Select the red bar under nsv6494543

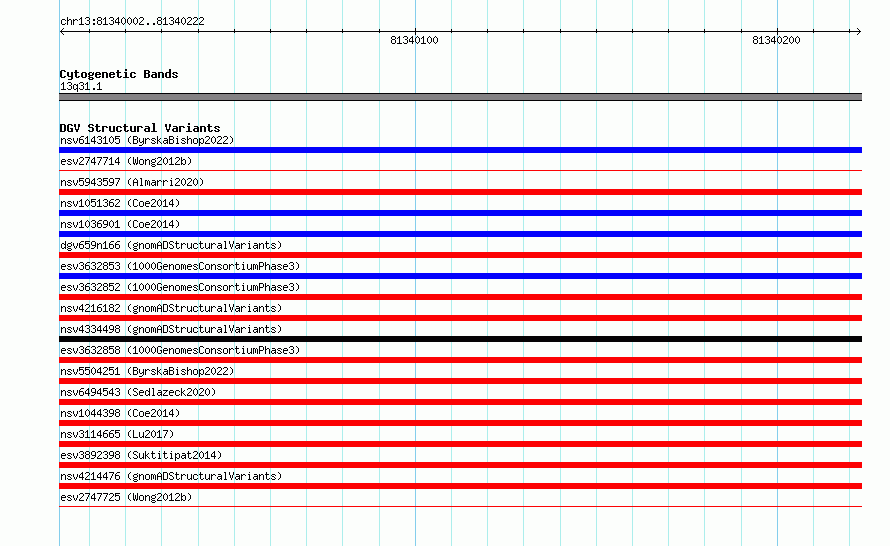coord(460,402)
